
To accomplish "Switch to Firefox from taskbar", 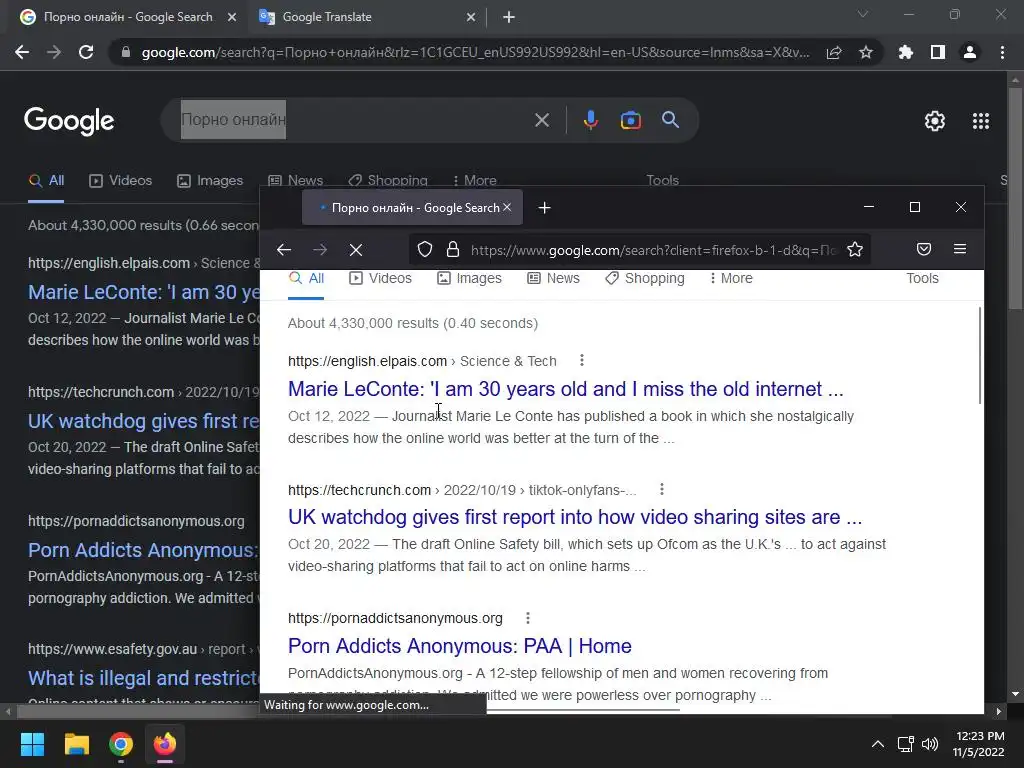I will 165,744.
